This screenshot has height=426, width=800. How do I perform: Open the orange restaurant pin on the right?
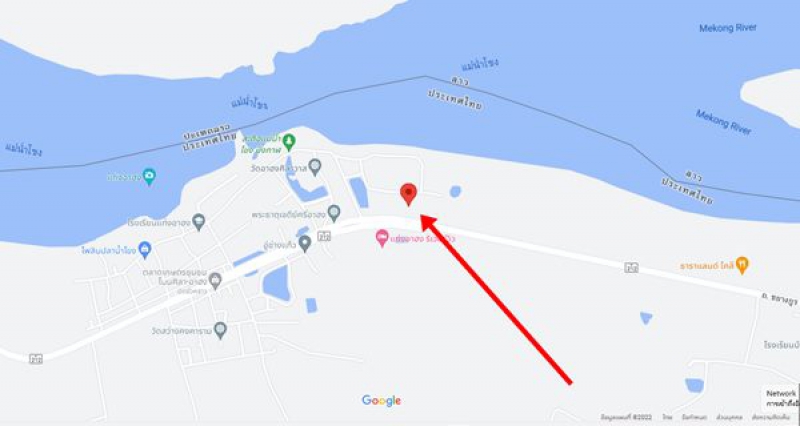pos(743,265)
